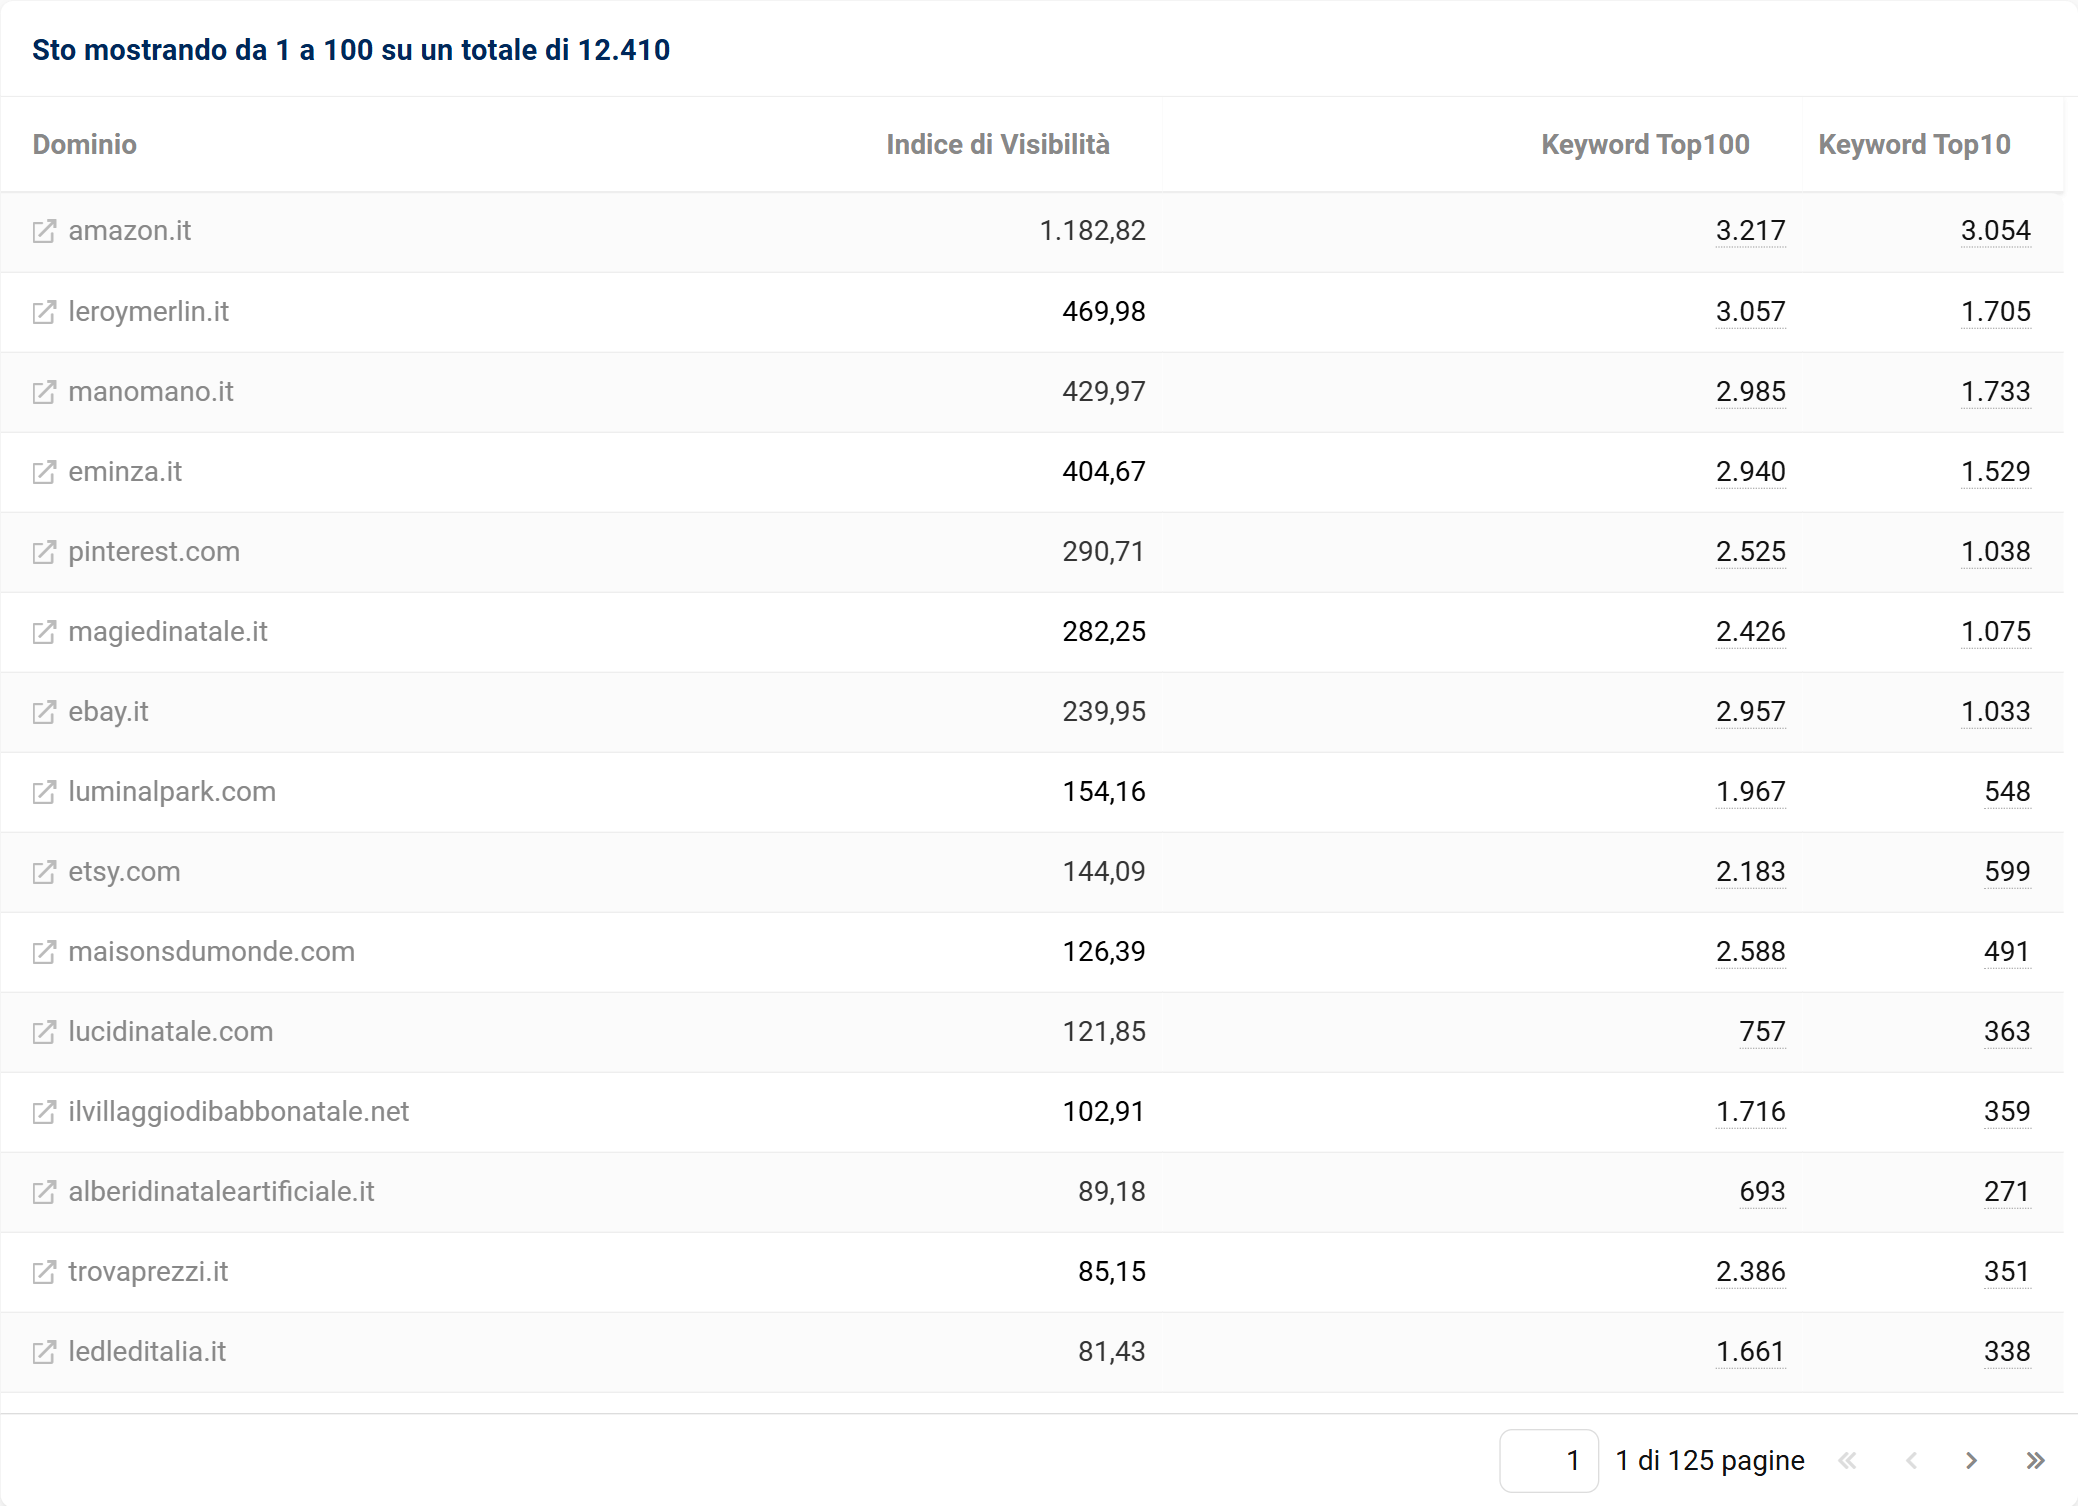Click ilvillaggiodibabbonatale.net Top100 value 1.716

click(x=1751, y=1112)
